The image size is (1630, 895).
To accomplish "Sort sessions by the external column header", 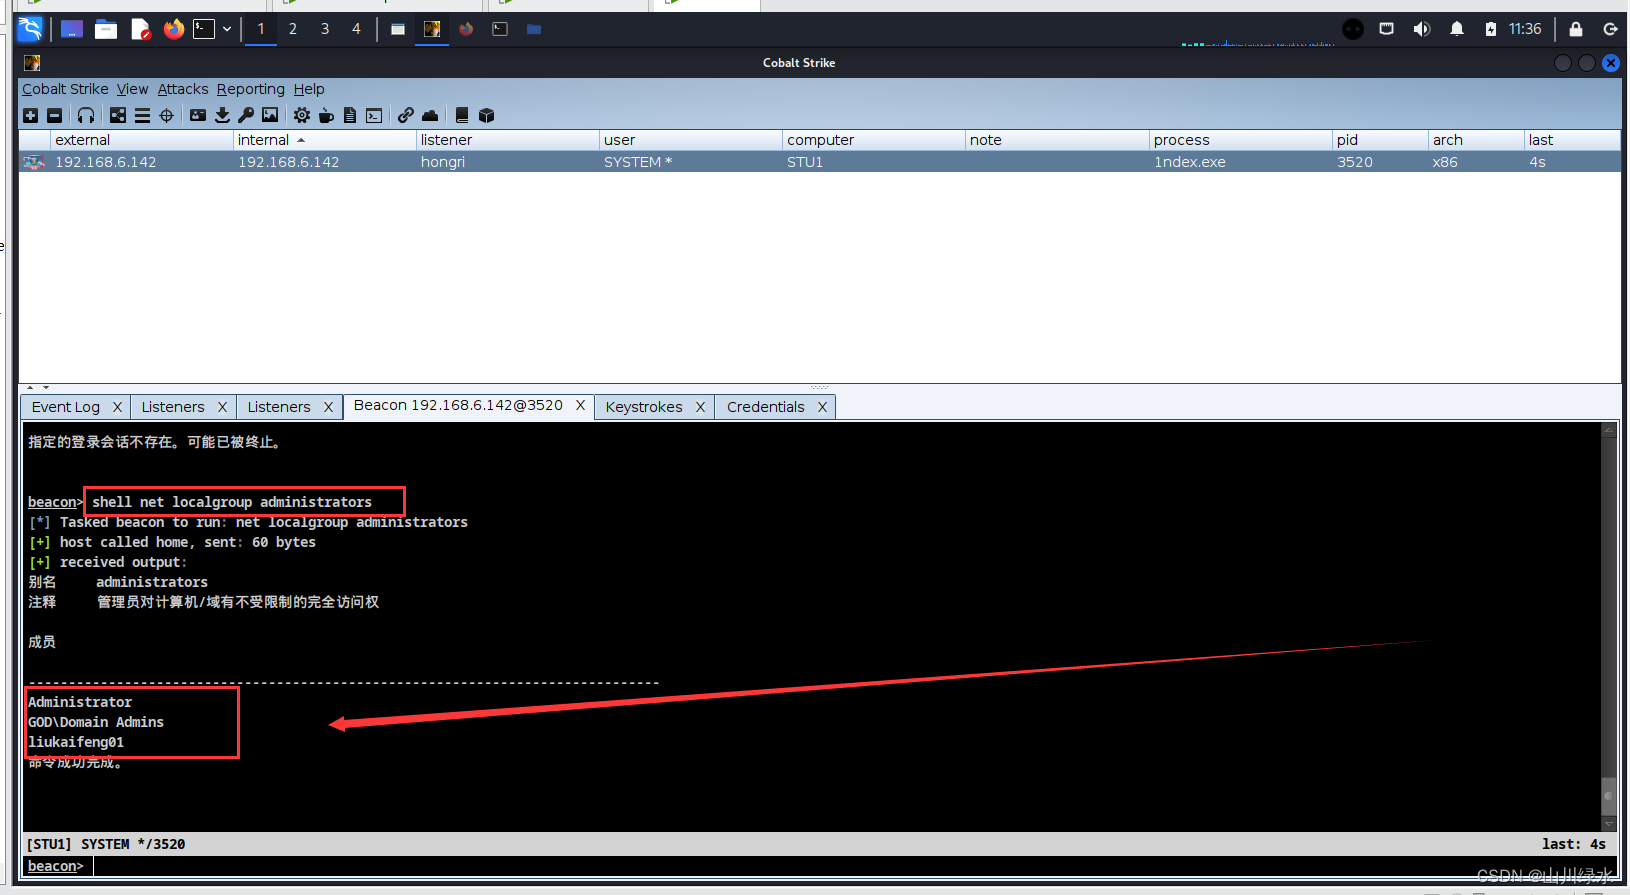I will tap(141, 140).
